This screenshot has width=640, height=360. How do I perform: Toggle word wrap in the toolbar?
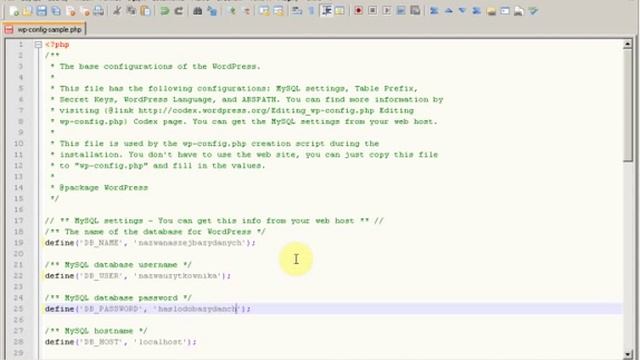[297, 11]
